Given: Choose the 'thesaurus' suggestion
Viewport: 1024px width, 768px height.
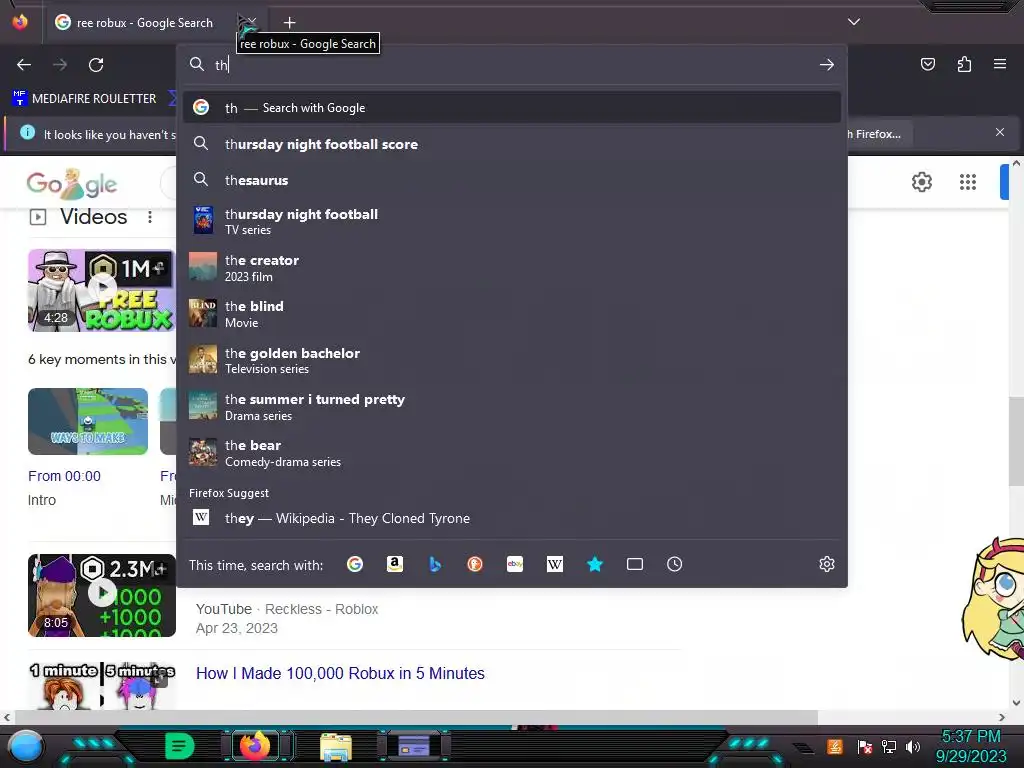Looking at the screenshot, I should click(x=511, y=180).
